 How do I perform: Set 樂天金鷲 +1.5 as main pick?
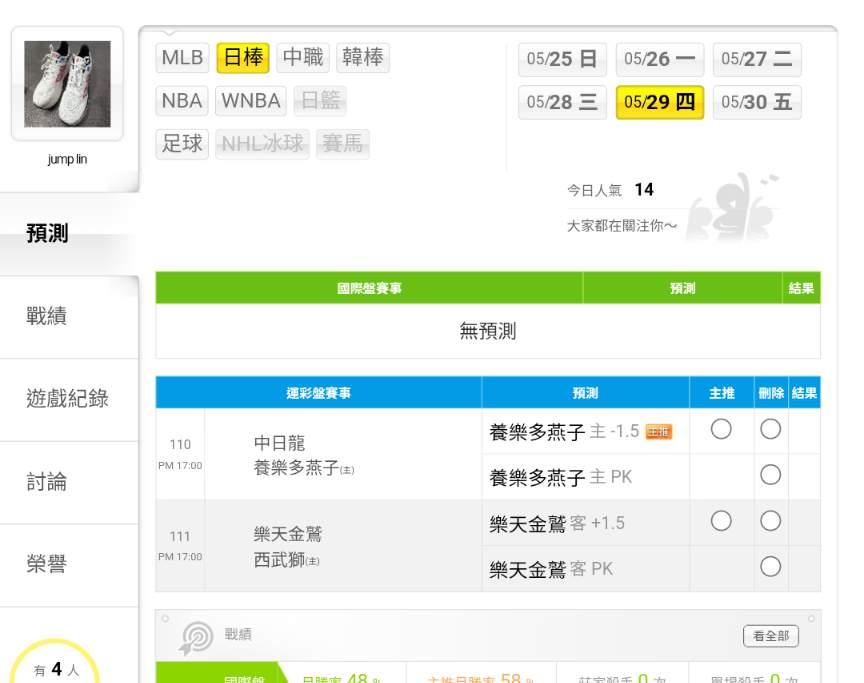(x=721, y=521)
